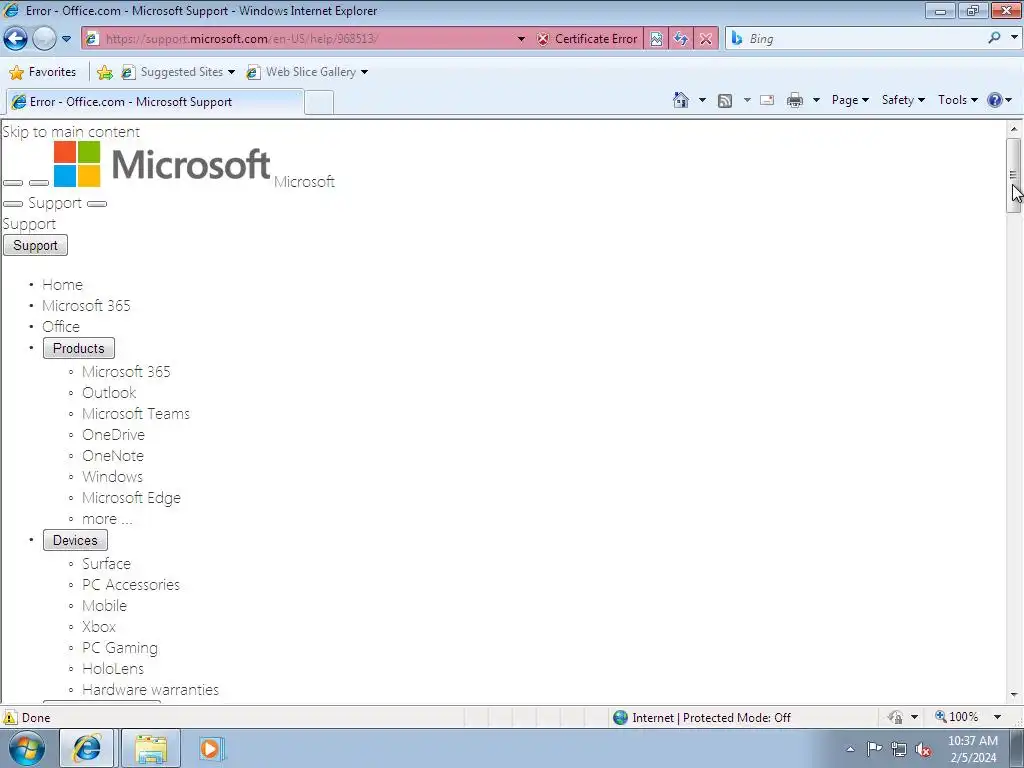
Task: Select the Error - Office.com tab
Action: point(155,102)
